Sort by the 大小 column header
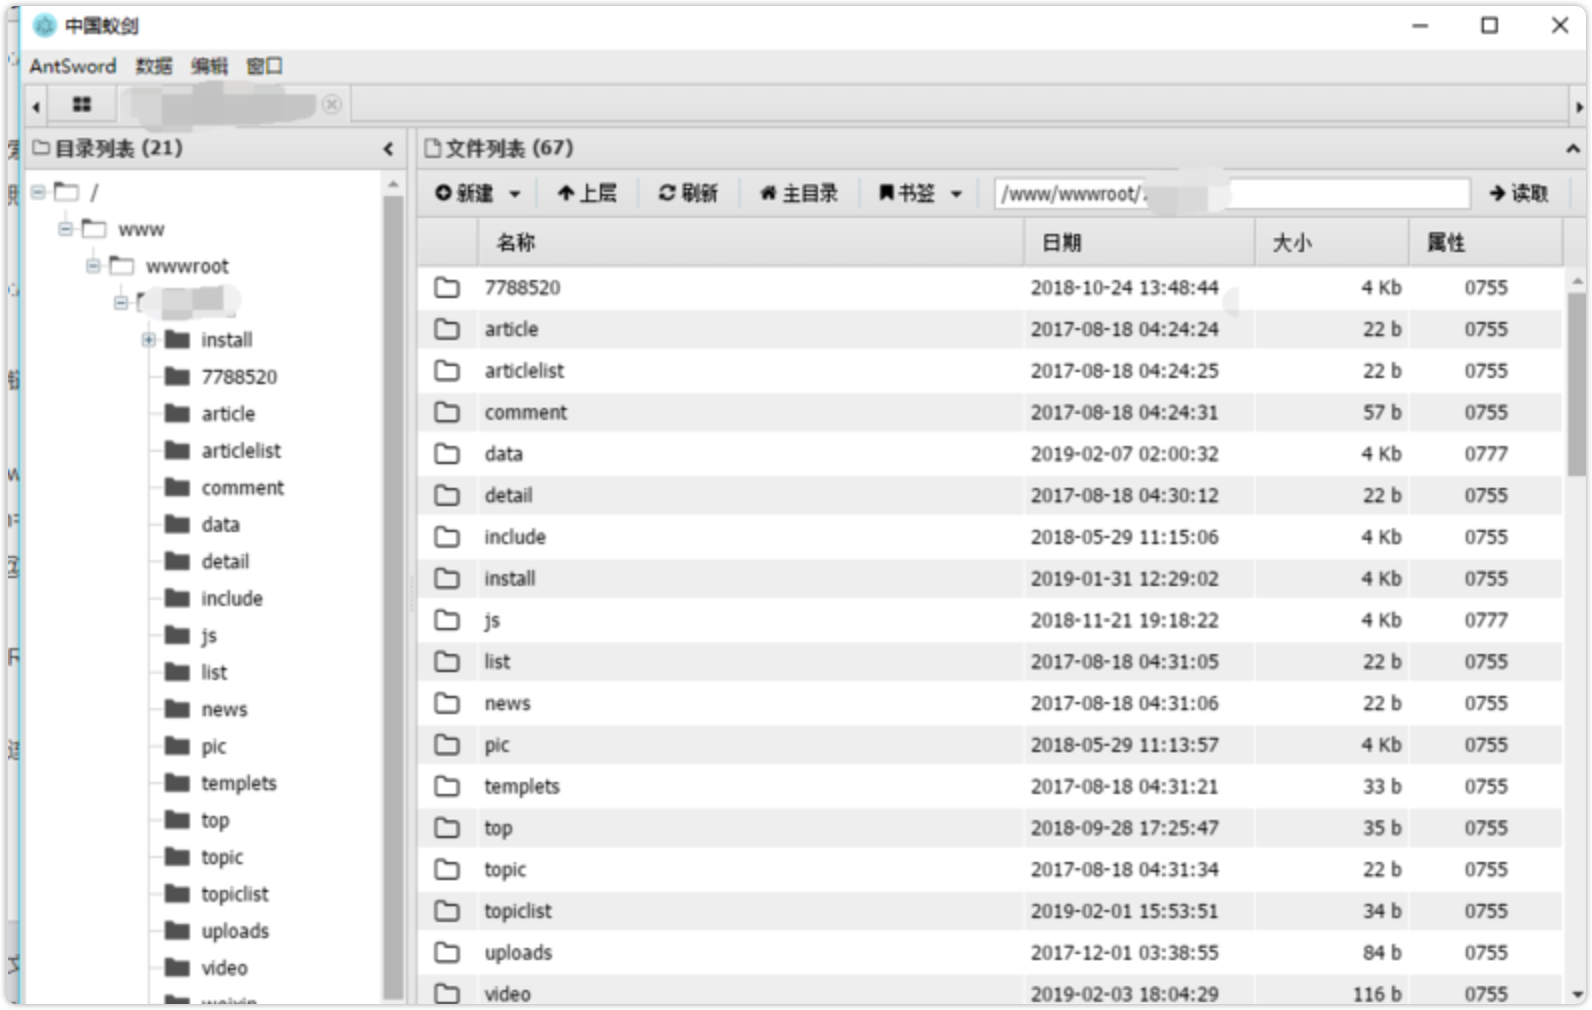Image resolution: width=1592 pixels, height=1010 pixels. pos(1332,243)
